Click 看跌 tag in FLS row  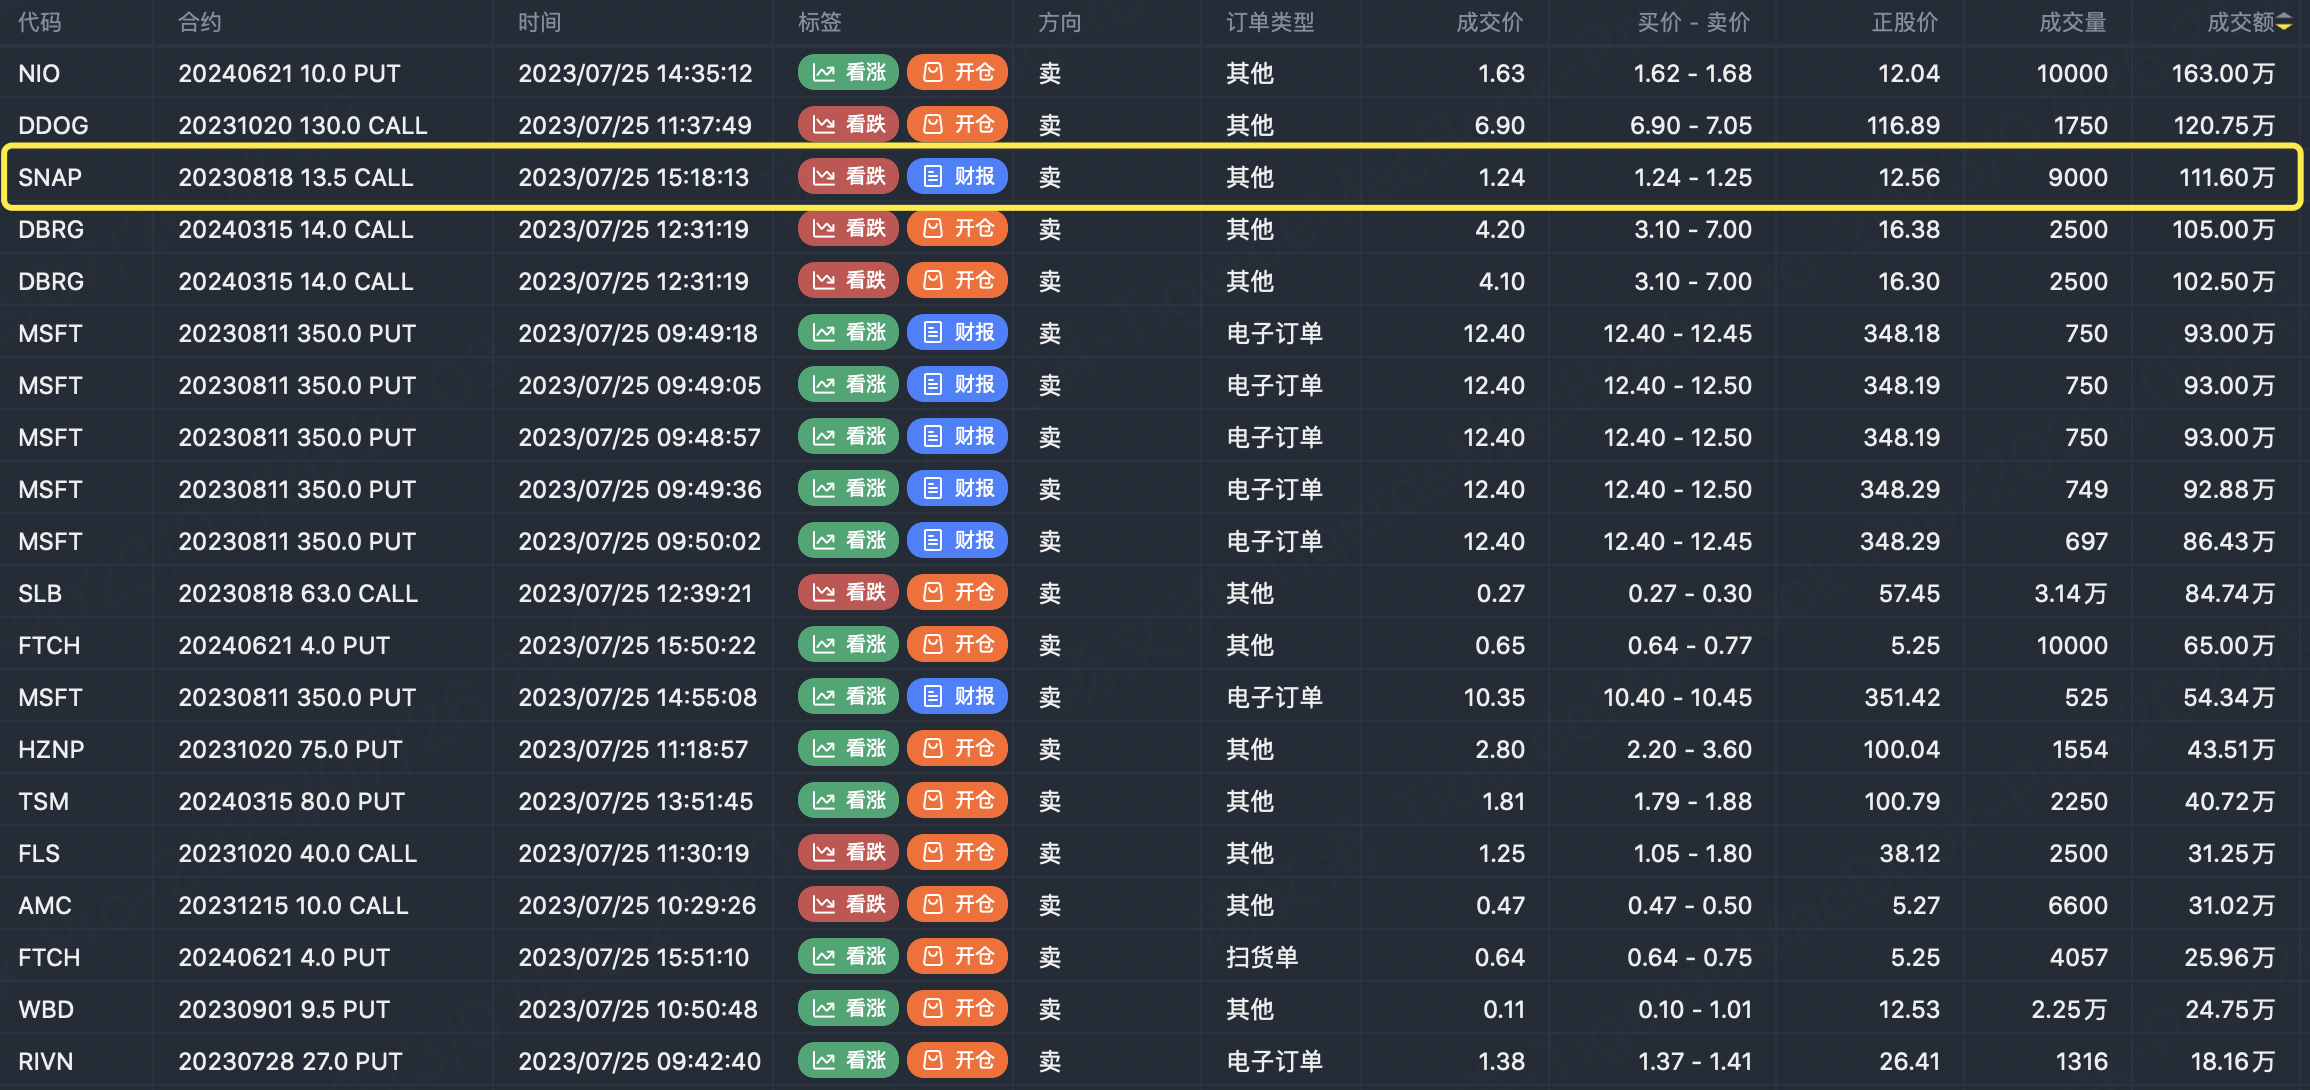(x=849, y=852)
